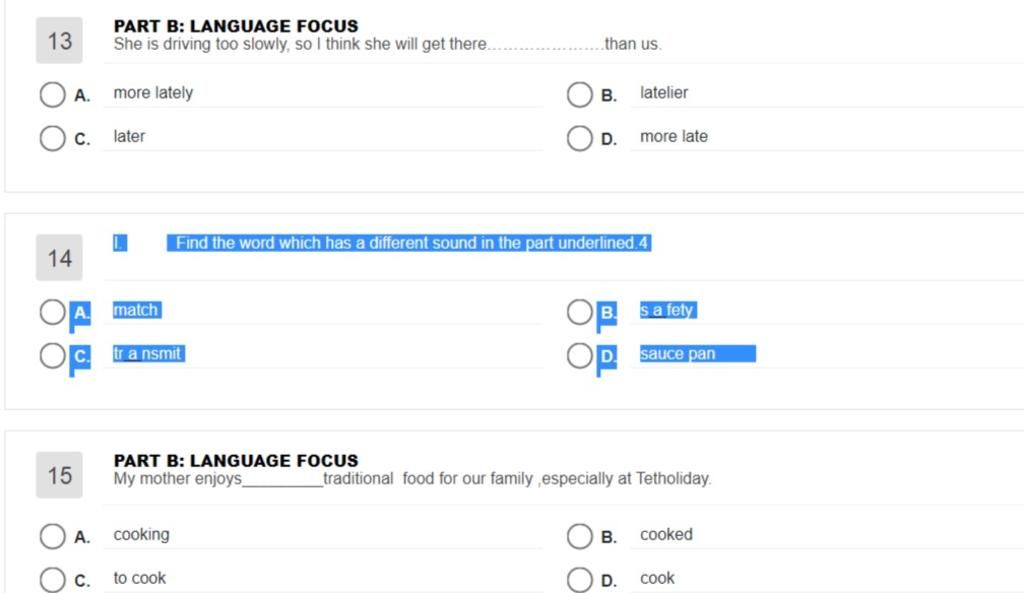
Task: Click the highlighted answer text 'sauce pan'
Action: click(677, 354)
